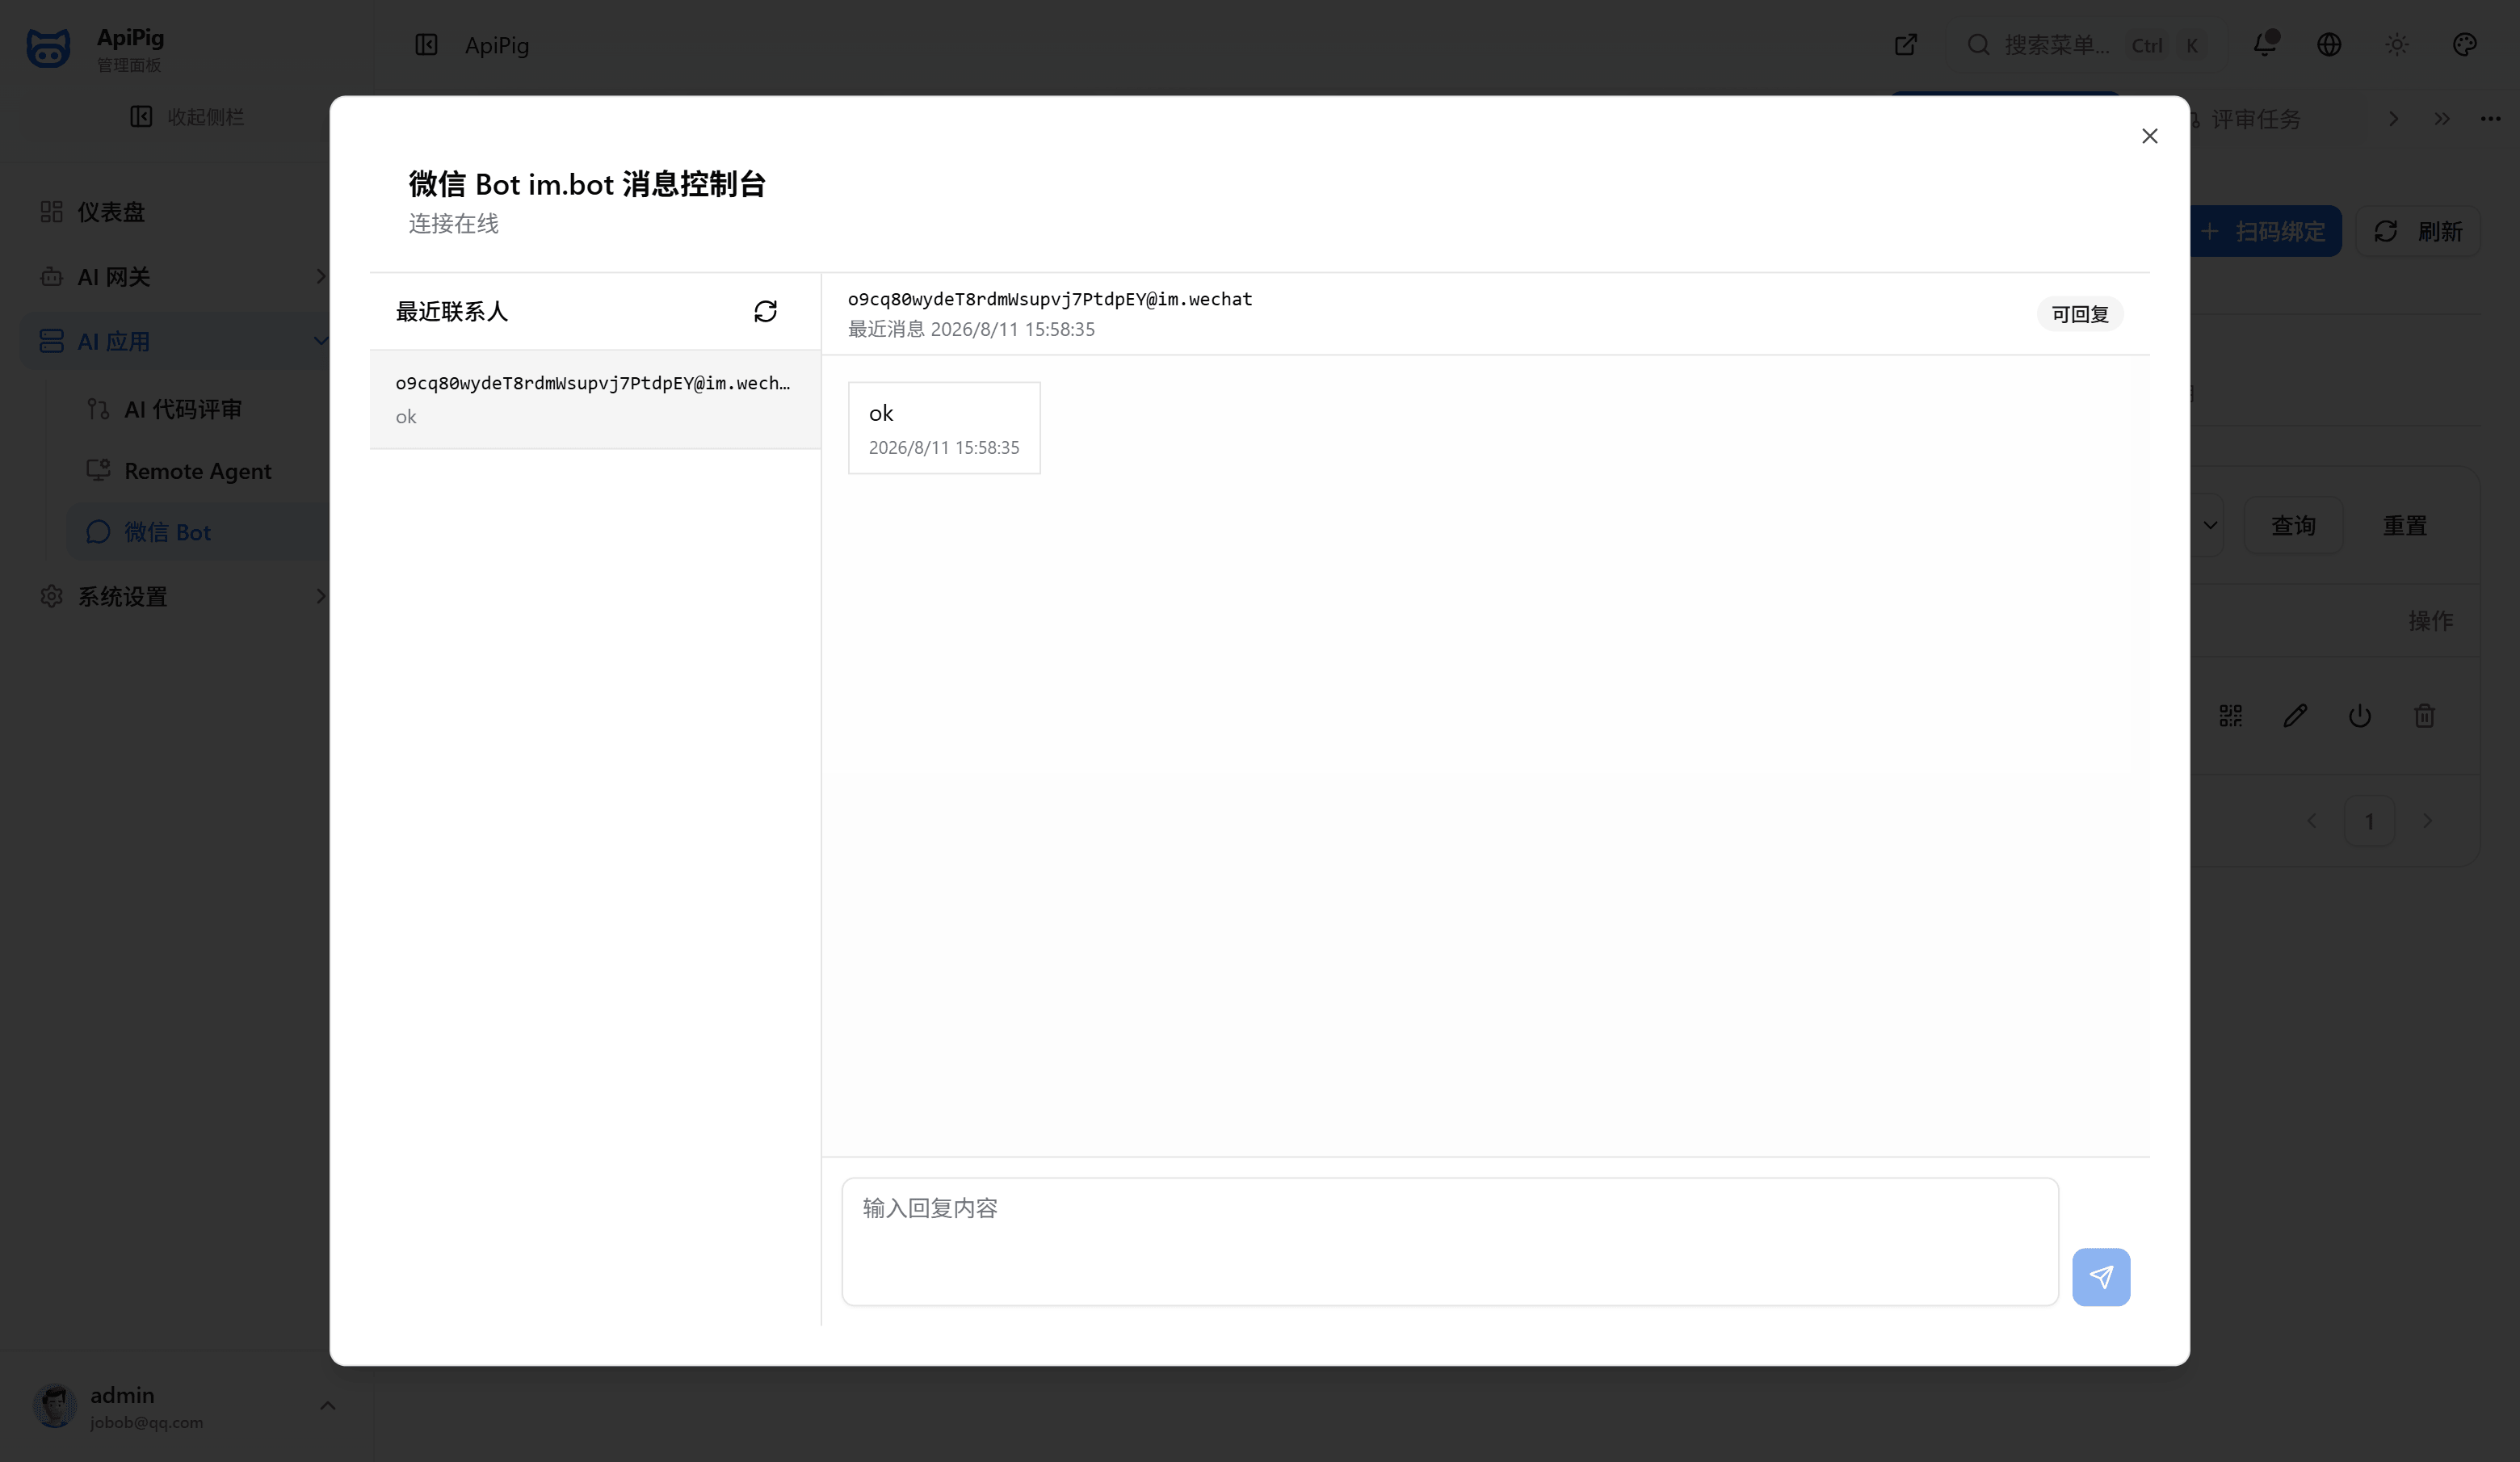Open the tab bar more options menu
This screenshot has width=2520, height=1462.
click(x=2491, y=119)
